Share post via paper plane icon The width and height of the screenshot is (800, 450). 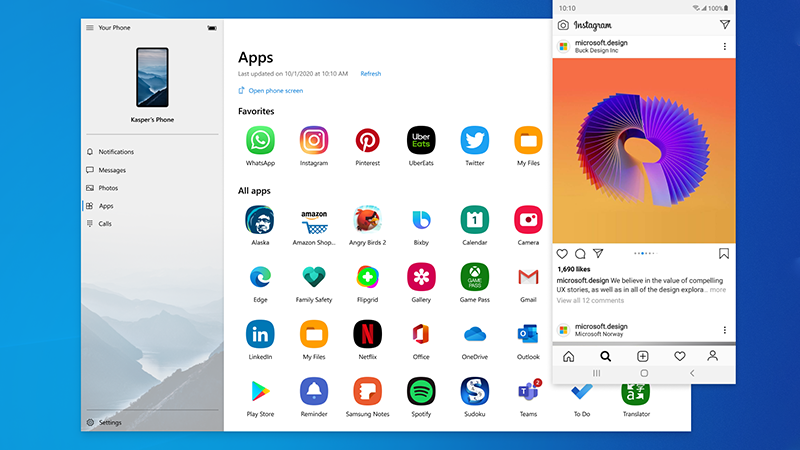(x=598, y=253)
